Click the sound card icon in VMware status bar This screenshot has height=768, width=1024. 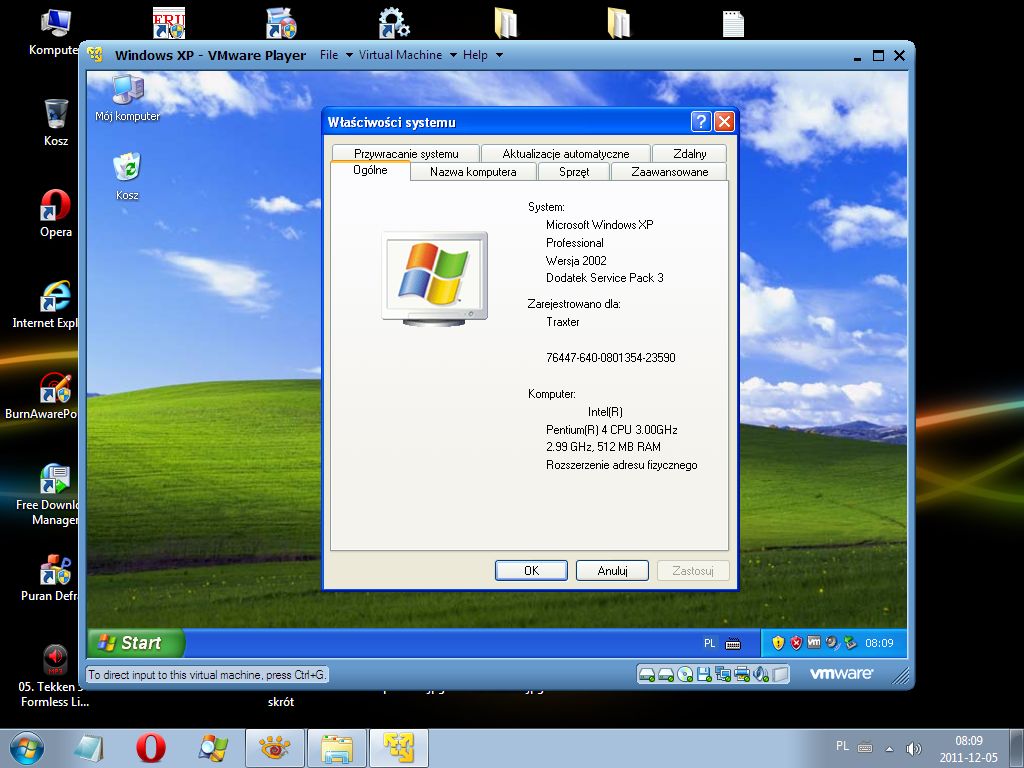pyautogui.click(x=761, y=675)
